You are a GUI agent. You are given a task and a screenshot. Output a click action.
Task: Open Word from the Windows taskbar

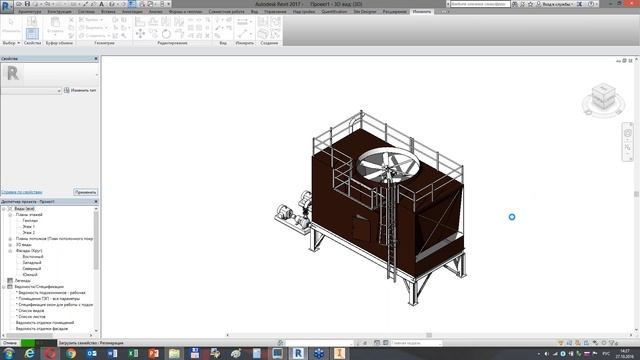coord(113,353)
